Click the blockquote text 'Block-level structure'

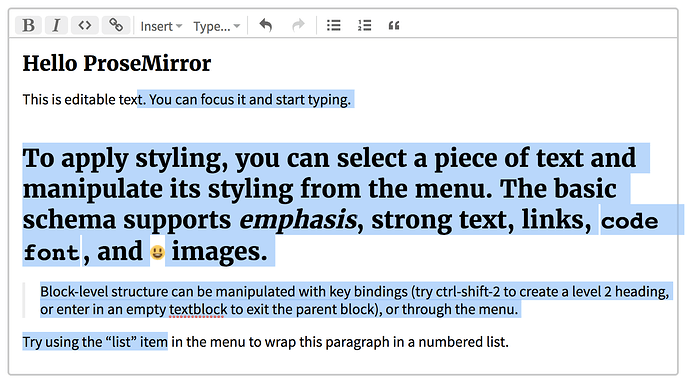pyautogui.click(x=103, y=292)
